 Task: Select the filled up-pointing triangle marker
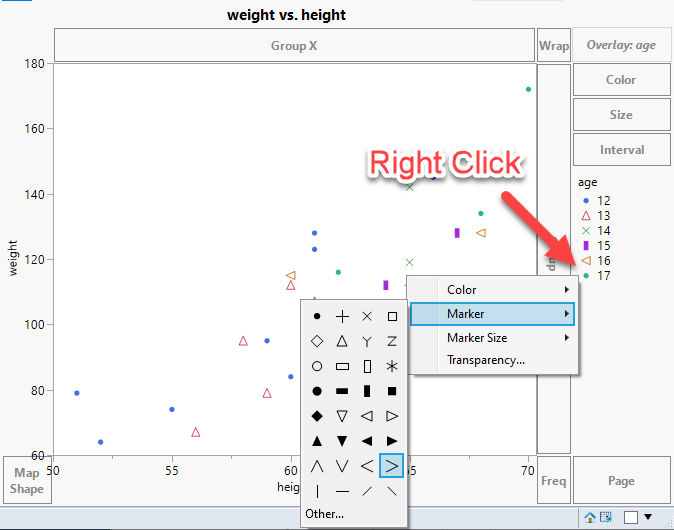coord(317,441)
